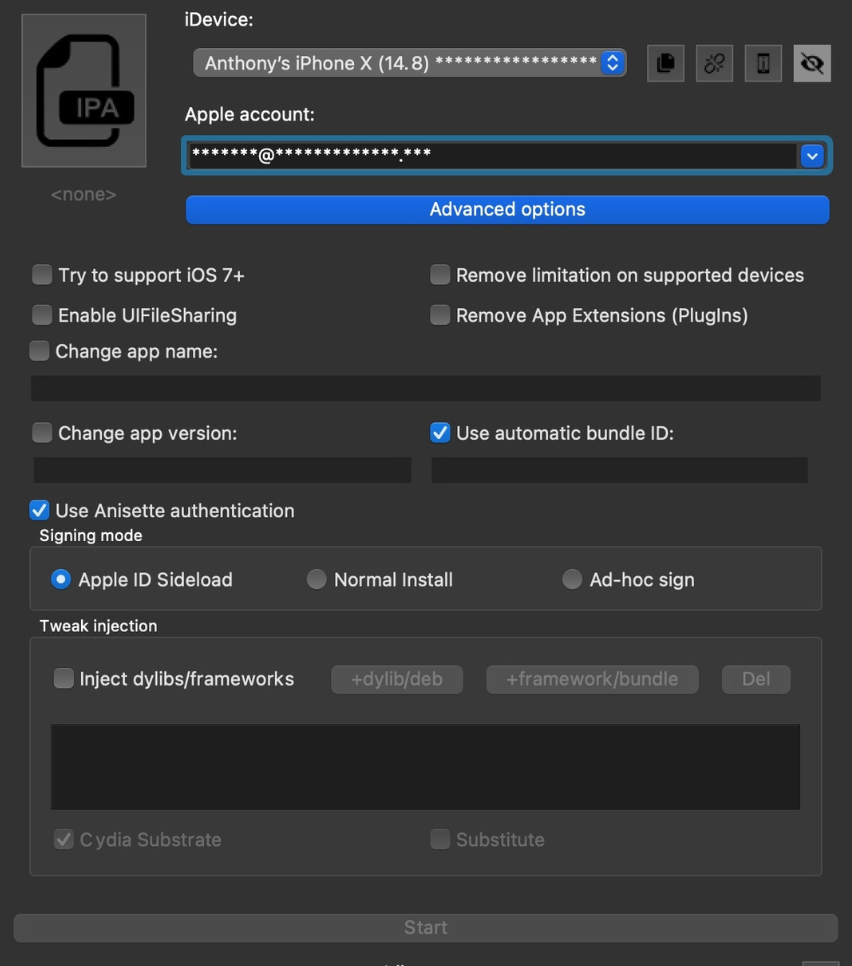Image resolution: width=852 pixels, height=966 pixels.
Task: Click the pairing link icon
Action: (x=714, y=64)
